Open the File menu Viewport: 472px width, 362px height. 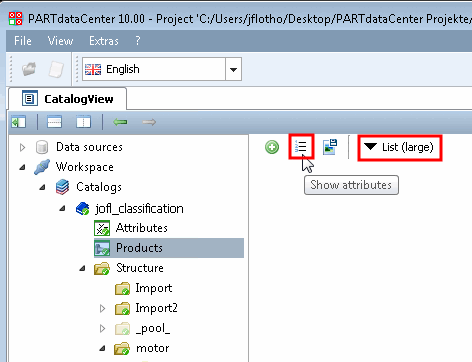tap(23, 41)
